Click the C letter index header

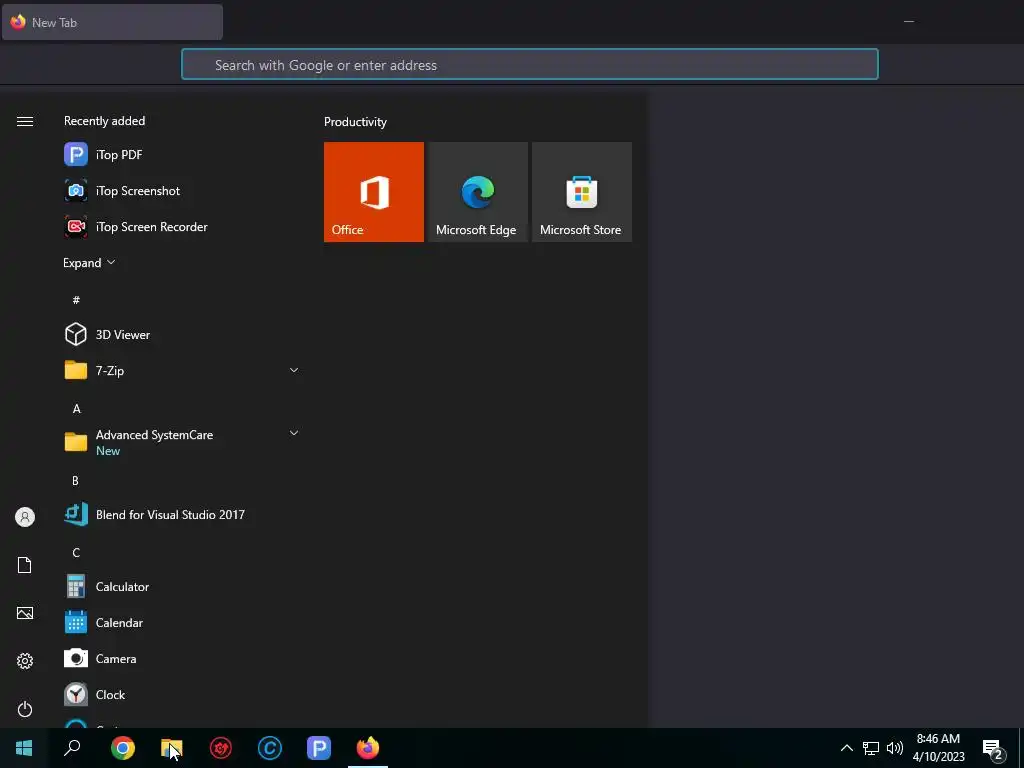click(76, 552)
